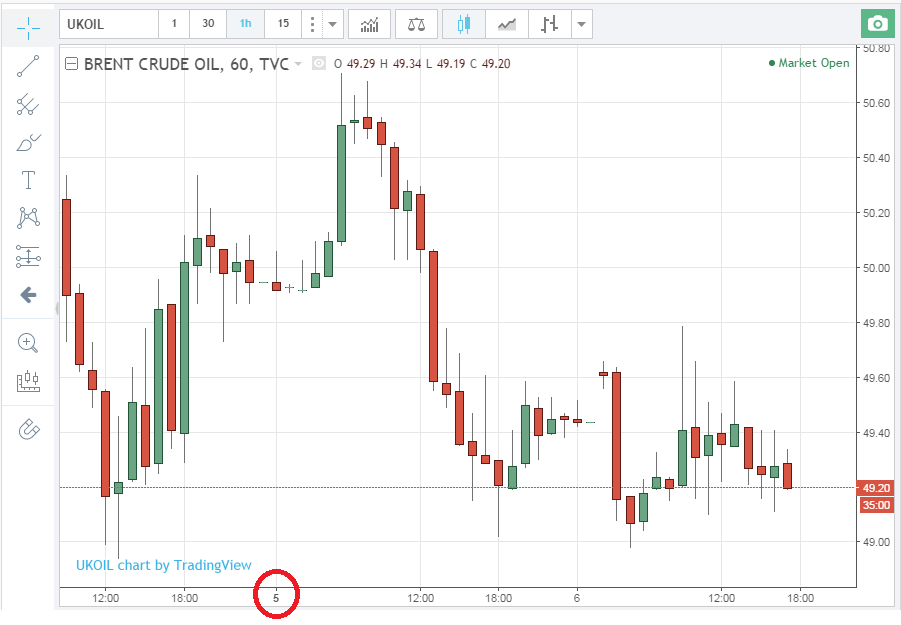
Task: Click the left panel collapse handle
Action: 57,308
